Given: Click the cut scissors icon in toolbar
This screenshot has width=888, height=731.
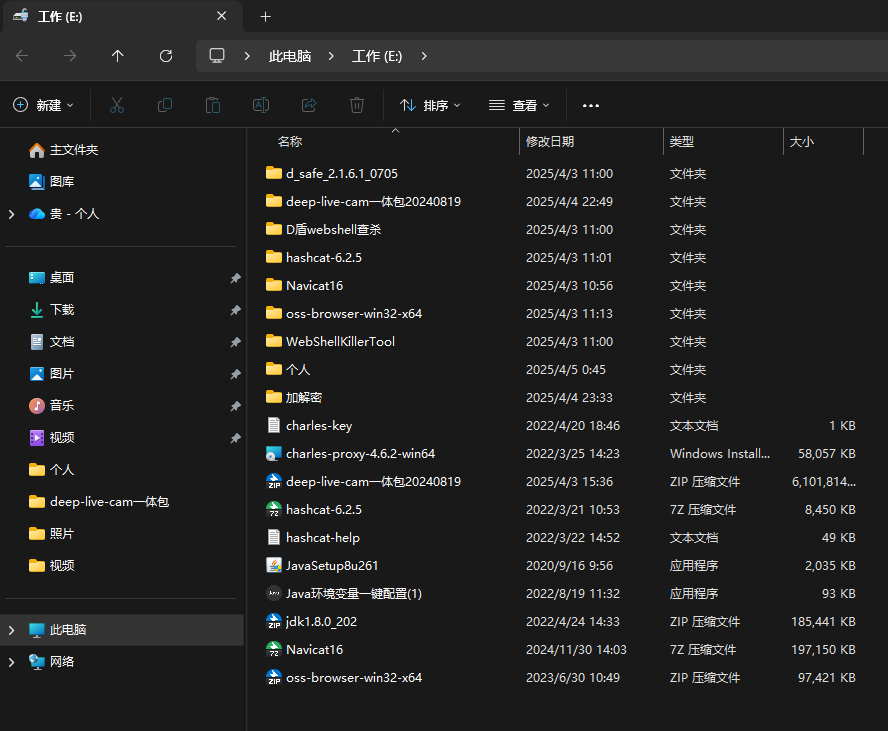Looking at the screenshot, I should point(116,105).
